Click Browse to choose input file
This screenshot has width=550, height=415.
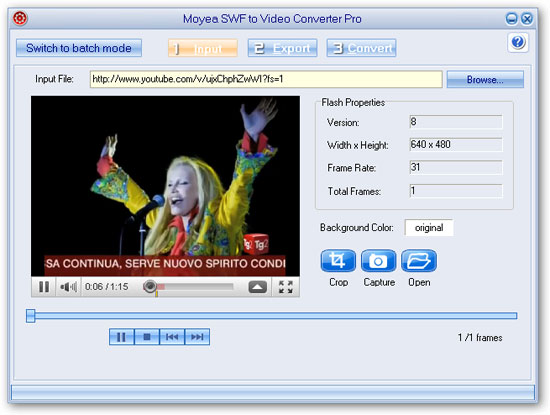pyautogui.click(x=485, y=80)
